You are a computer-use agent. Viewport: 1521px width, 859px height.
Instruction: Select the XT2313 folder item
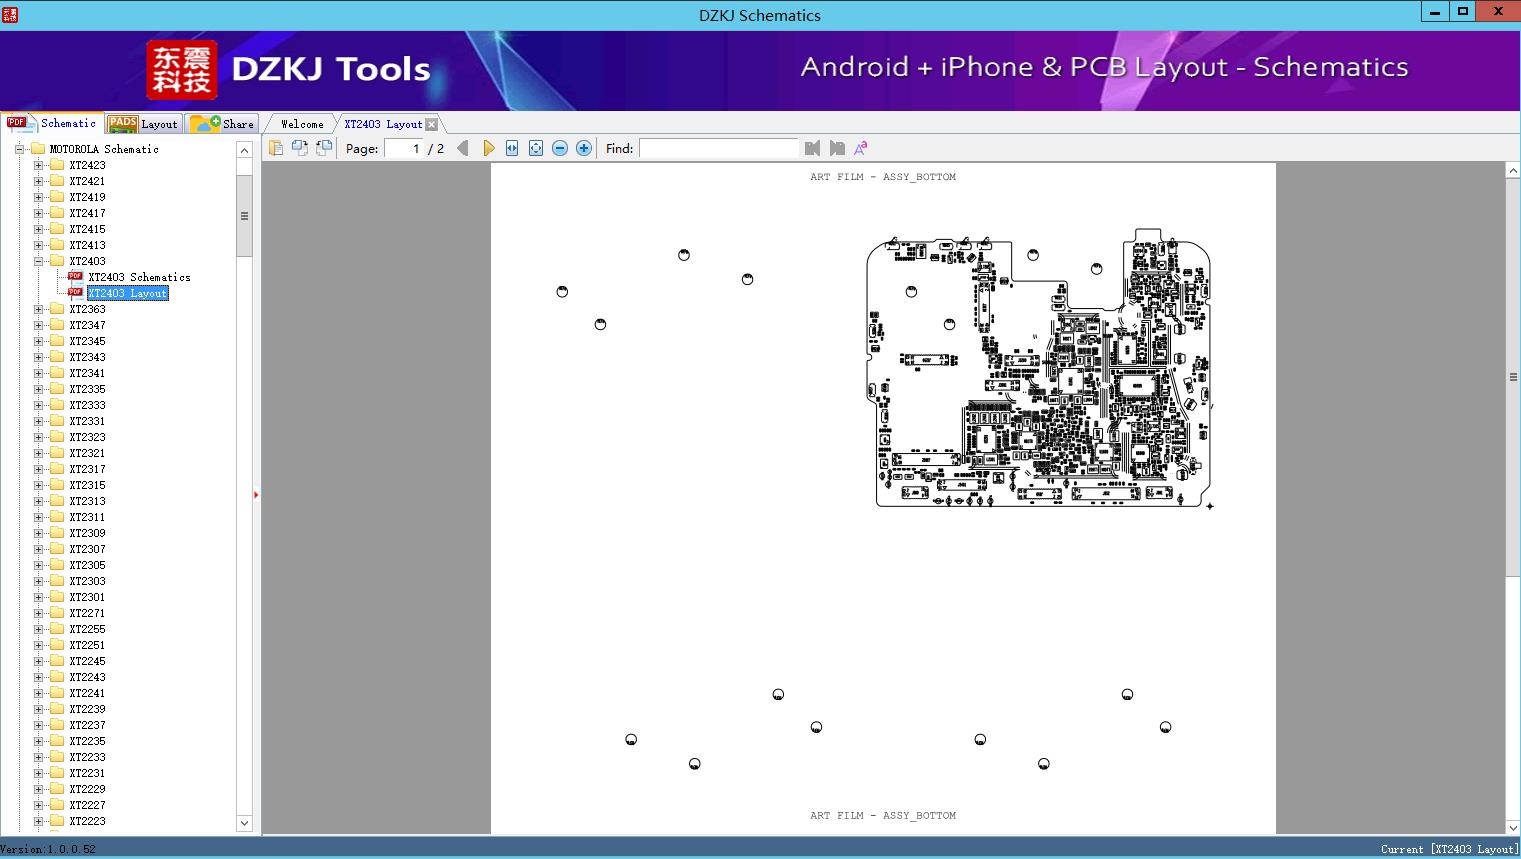pyautogui.click(x=87, y=501)
